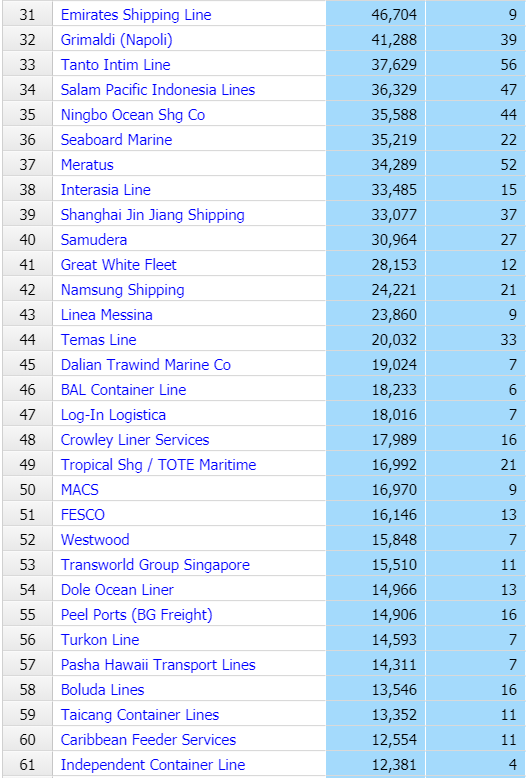
Task: Click the FESCO link
Action: click(83, 515)
